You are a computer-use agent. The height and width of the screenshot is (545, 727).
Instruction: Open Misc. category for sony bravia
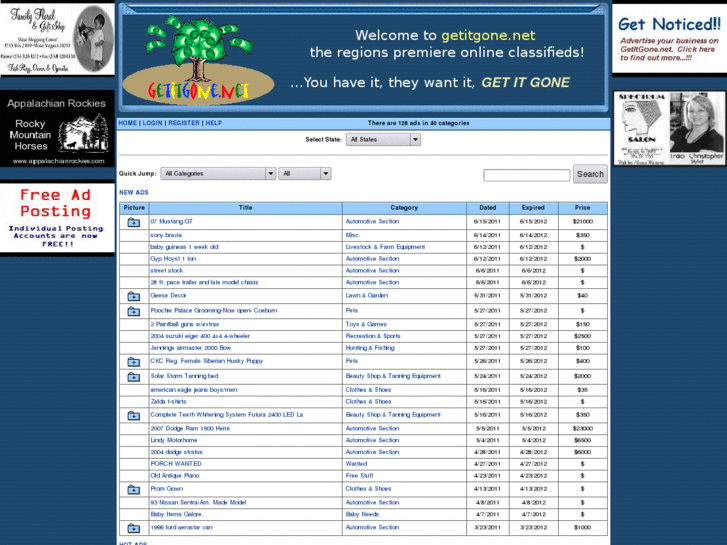[353, 235]
